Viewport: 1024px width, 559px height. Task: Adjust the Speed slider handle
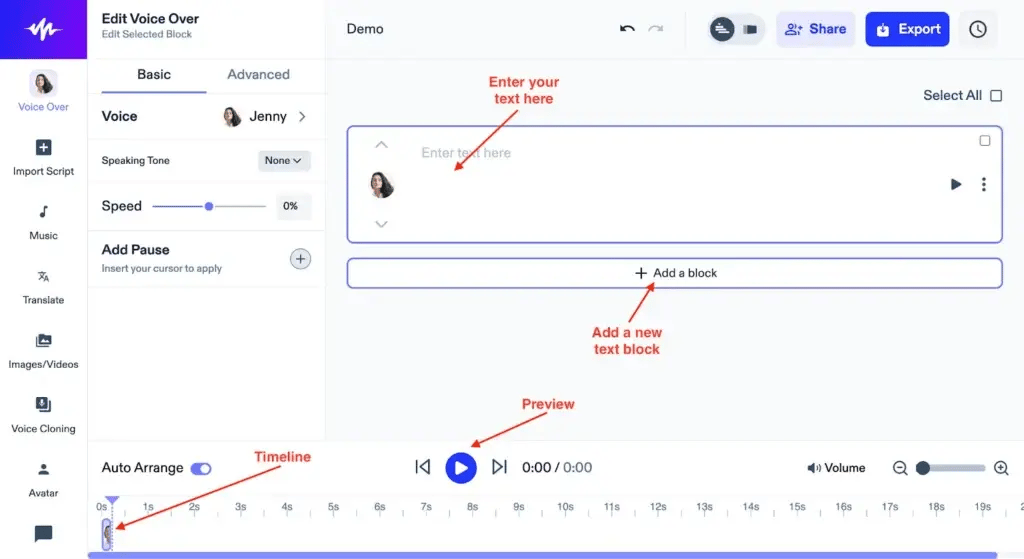click(209, 206)
